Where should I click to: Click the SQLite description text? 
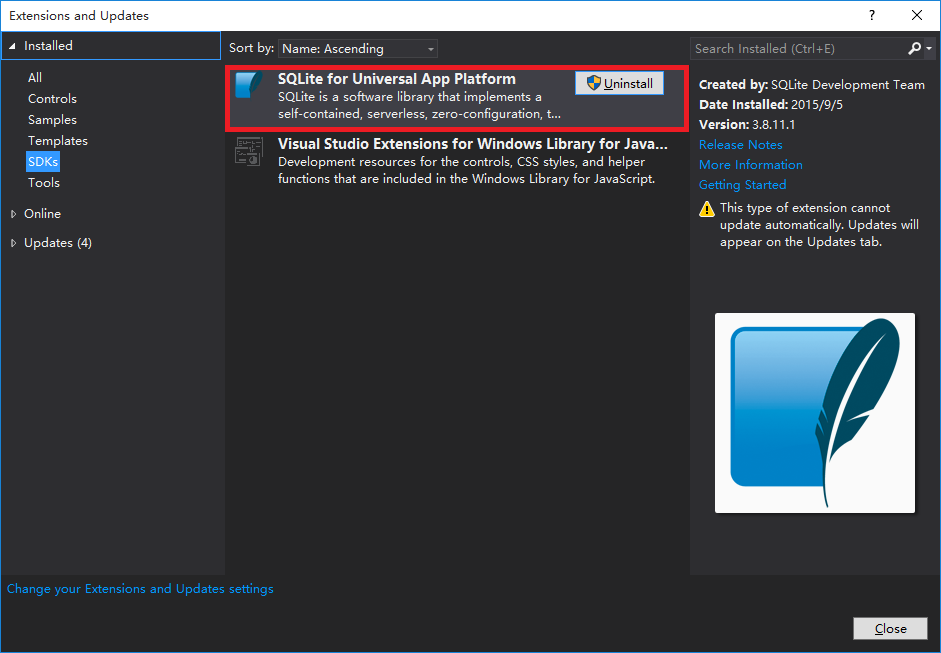click(x=419, y=105)
